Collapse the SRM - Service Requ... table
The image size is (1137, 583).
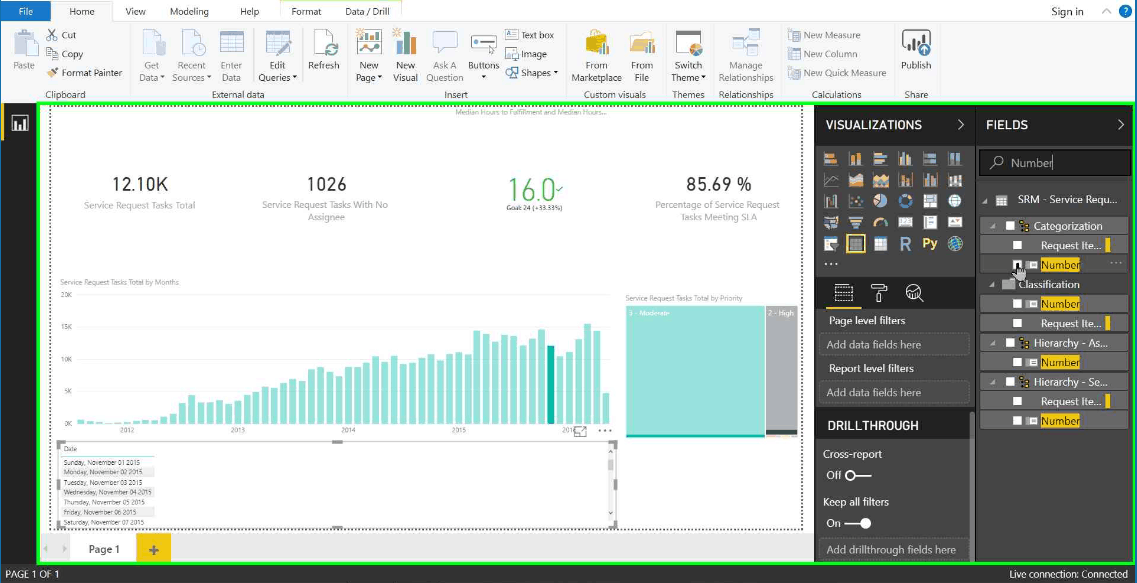click(x=986, y=200)
